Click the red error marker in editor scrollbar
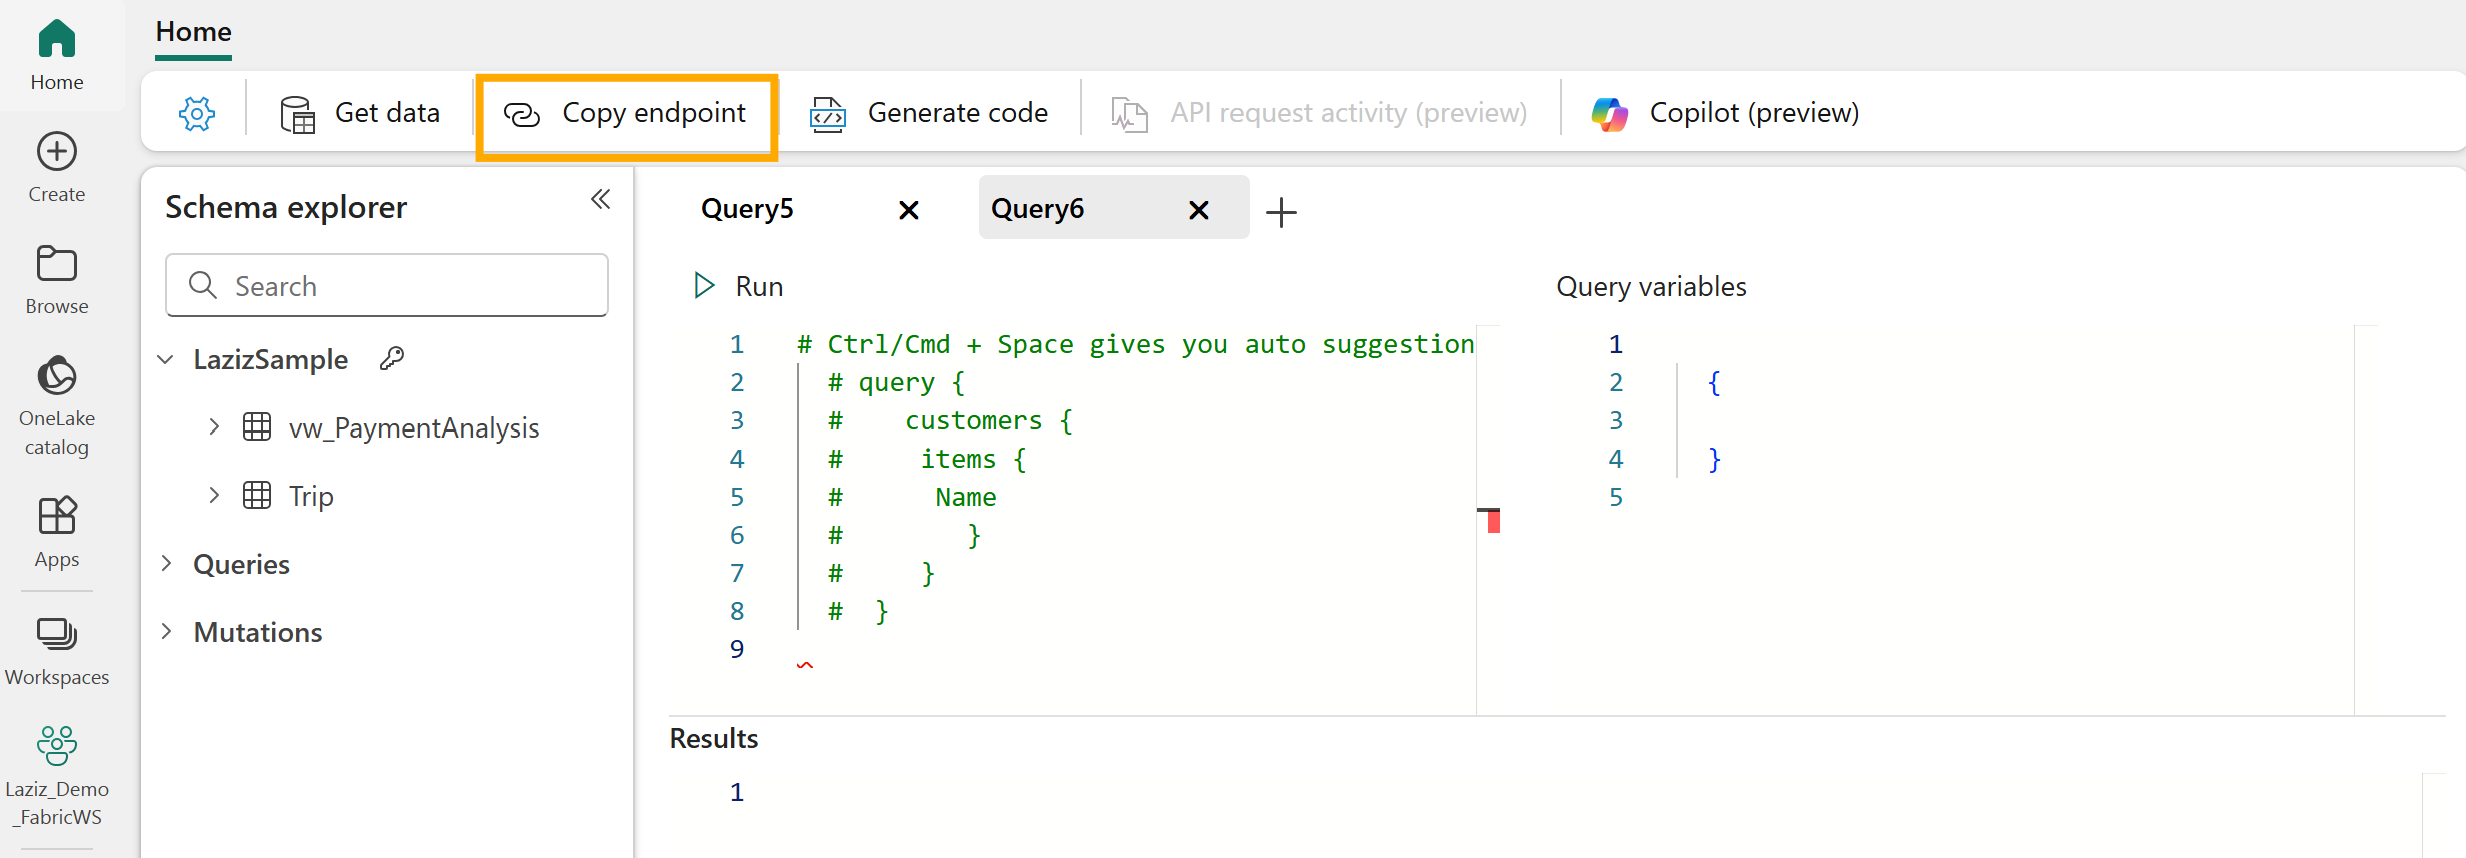 pyautogui.click(x=1492, y=520)
